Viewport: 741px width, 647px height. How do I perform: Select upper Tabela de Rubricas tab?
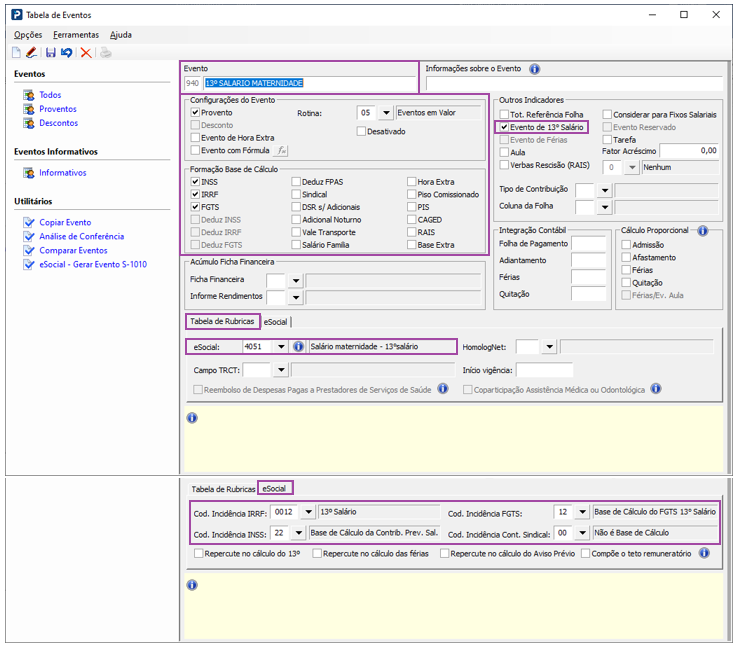222,321
